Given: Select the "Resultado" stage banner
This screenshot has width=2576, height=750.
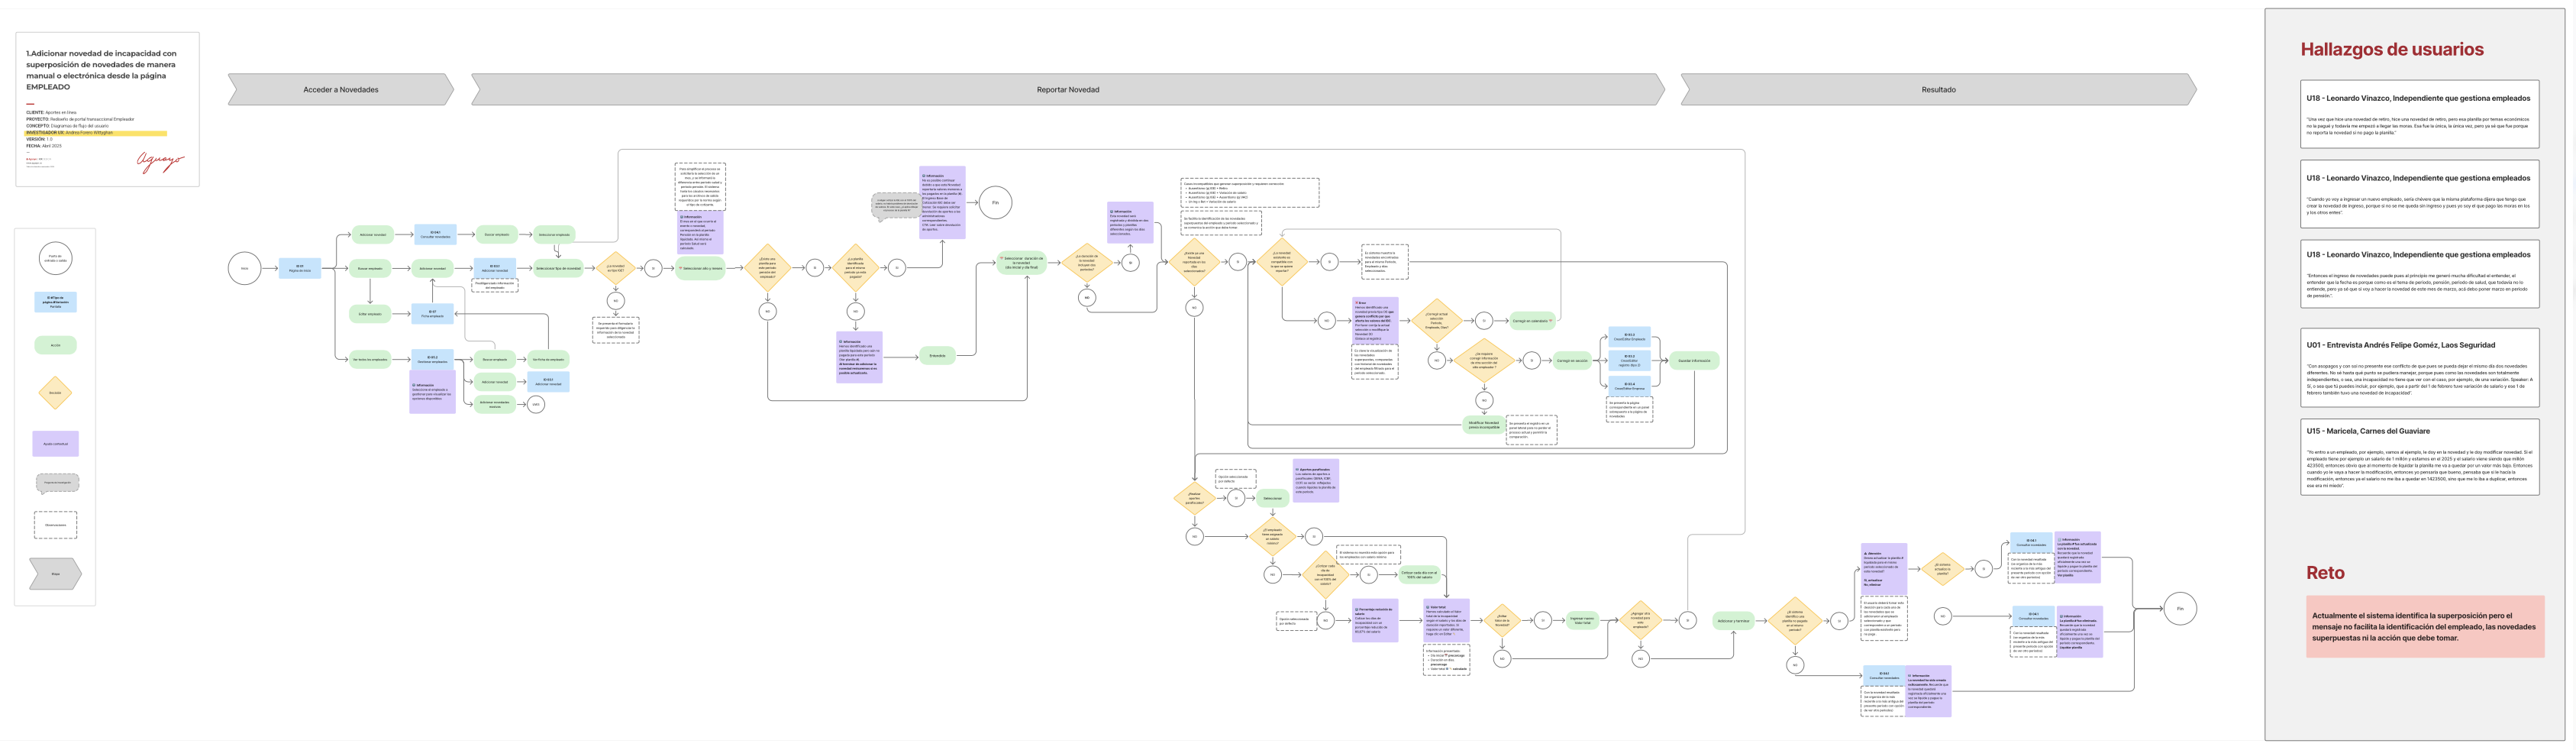Looking at the screenshot, I should click(x=1938, y=89).
